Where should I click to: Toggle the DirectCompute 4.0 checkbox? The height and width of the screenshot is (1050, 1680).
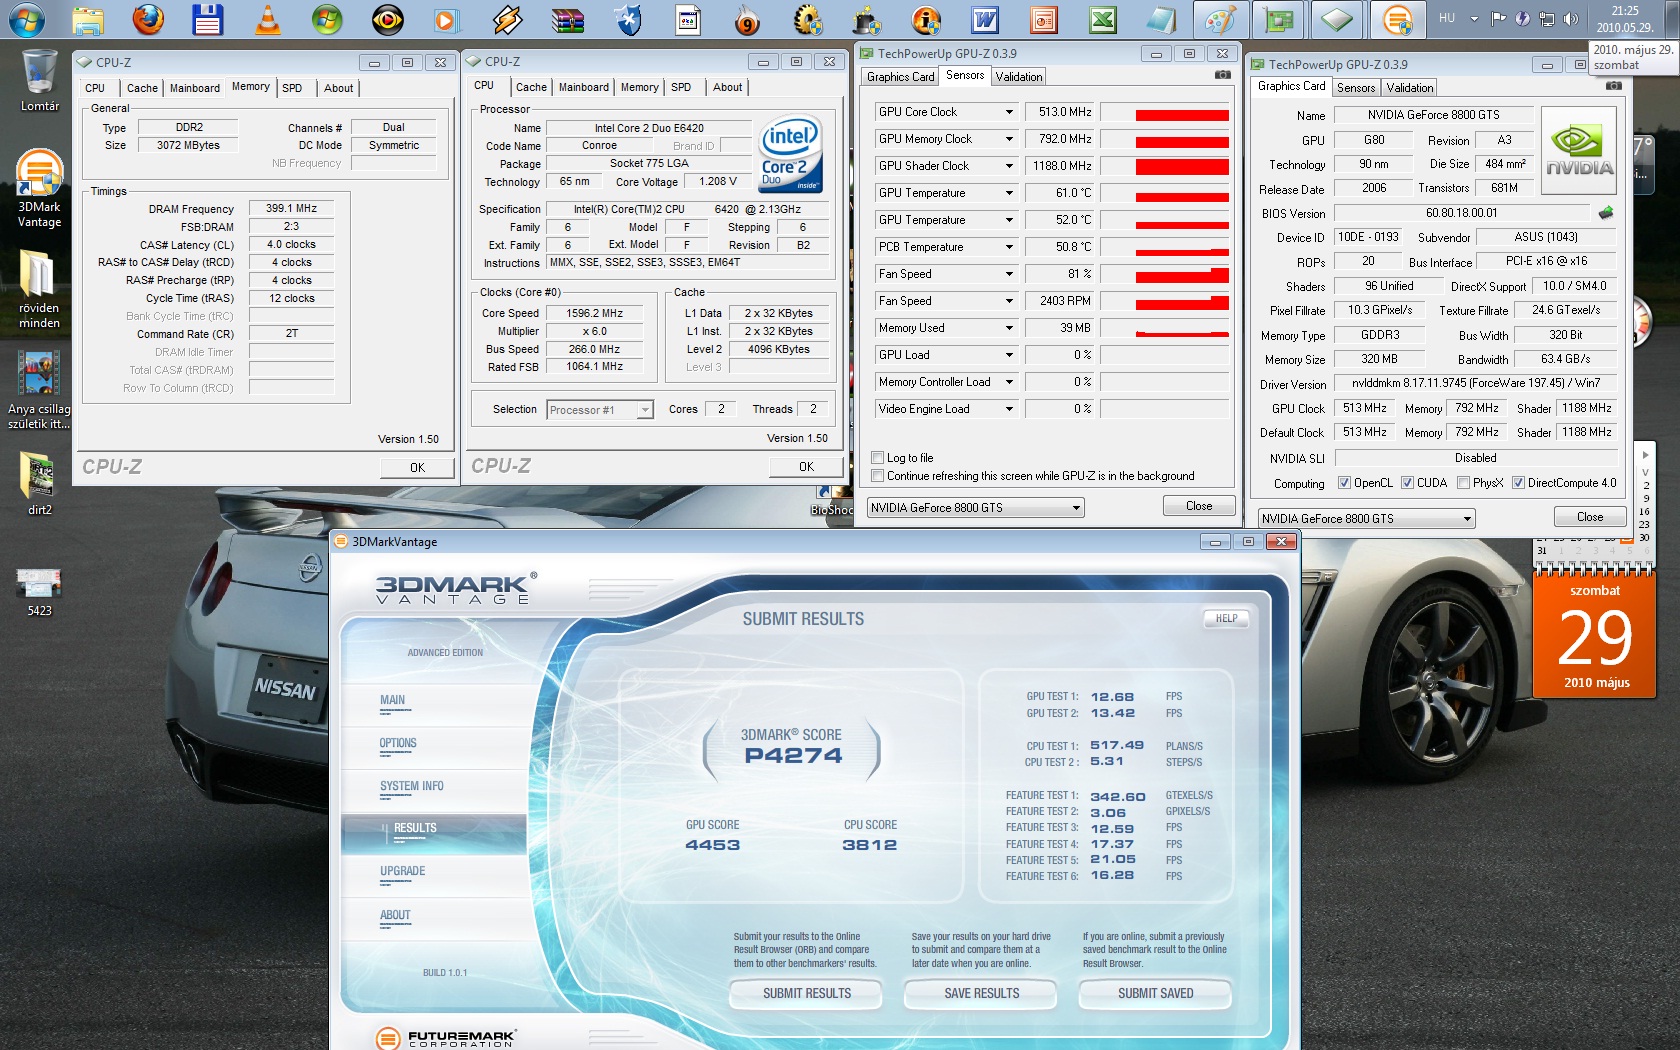tap(1518, 483)
